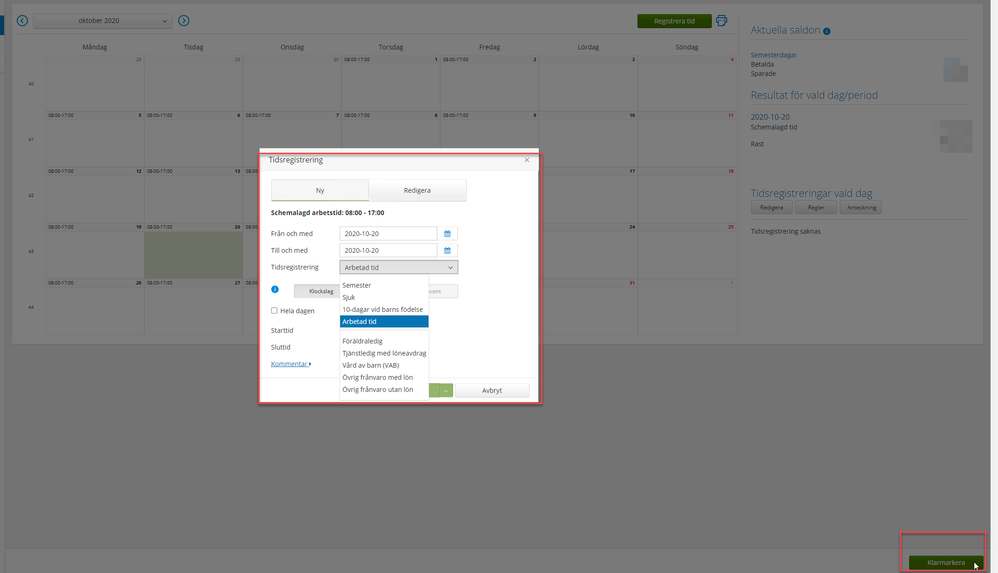The height and width of the screenshot is (573, 998).
Task: Switch to the Redigera tab in dialog
Action: coord(418,190)
